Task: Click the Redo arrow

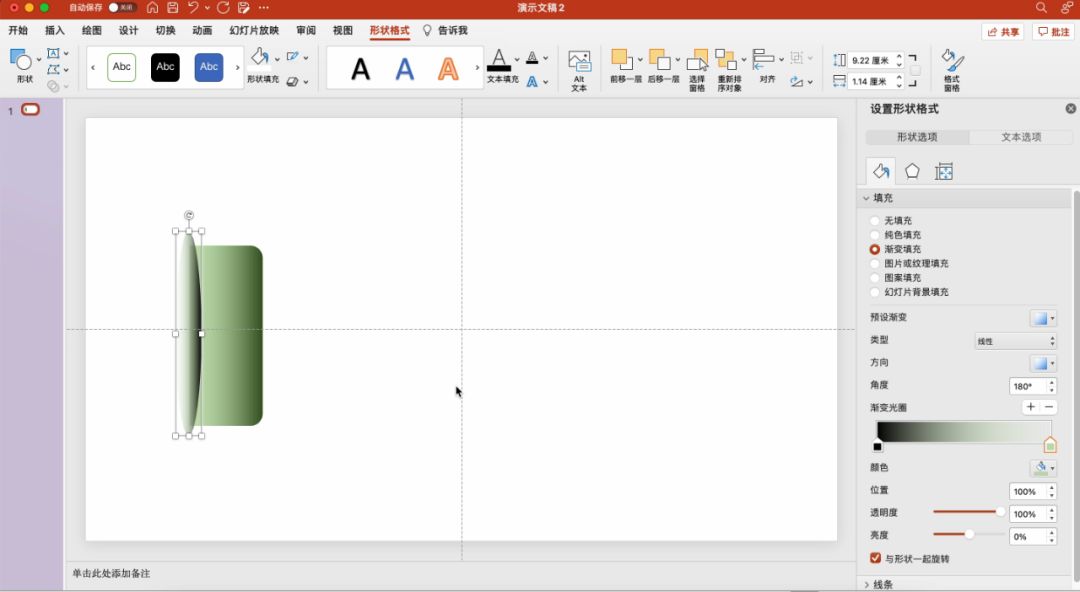Action: click(223, 8)
